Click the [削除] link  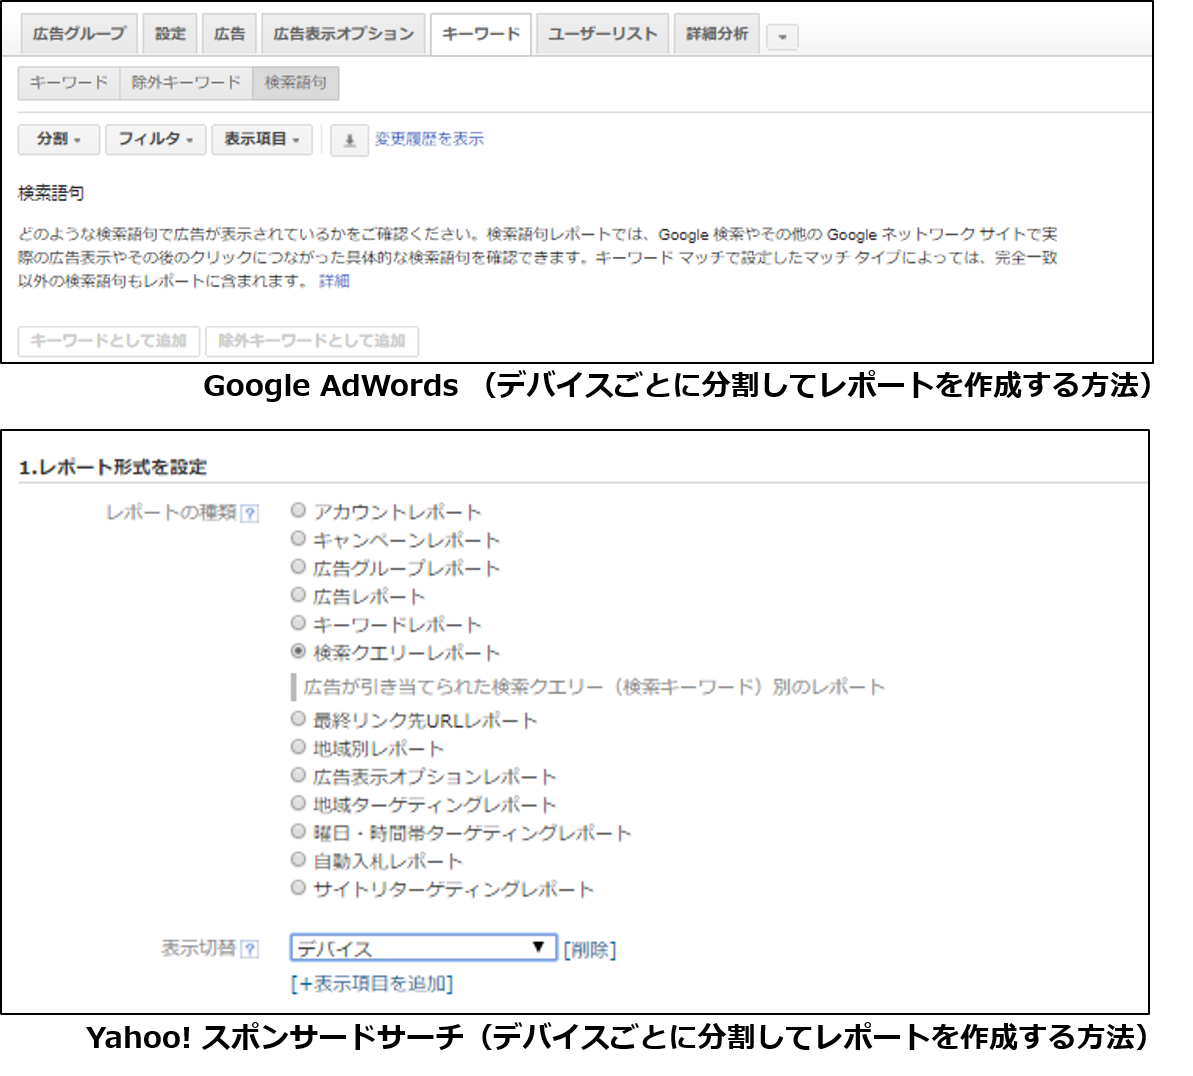tap(590, 950)
